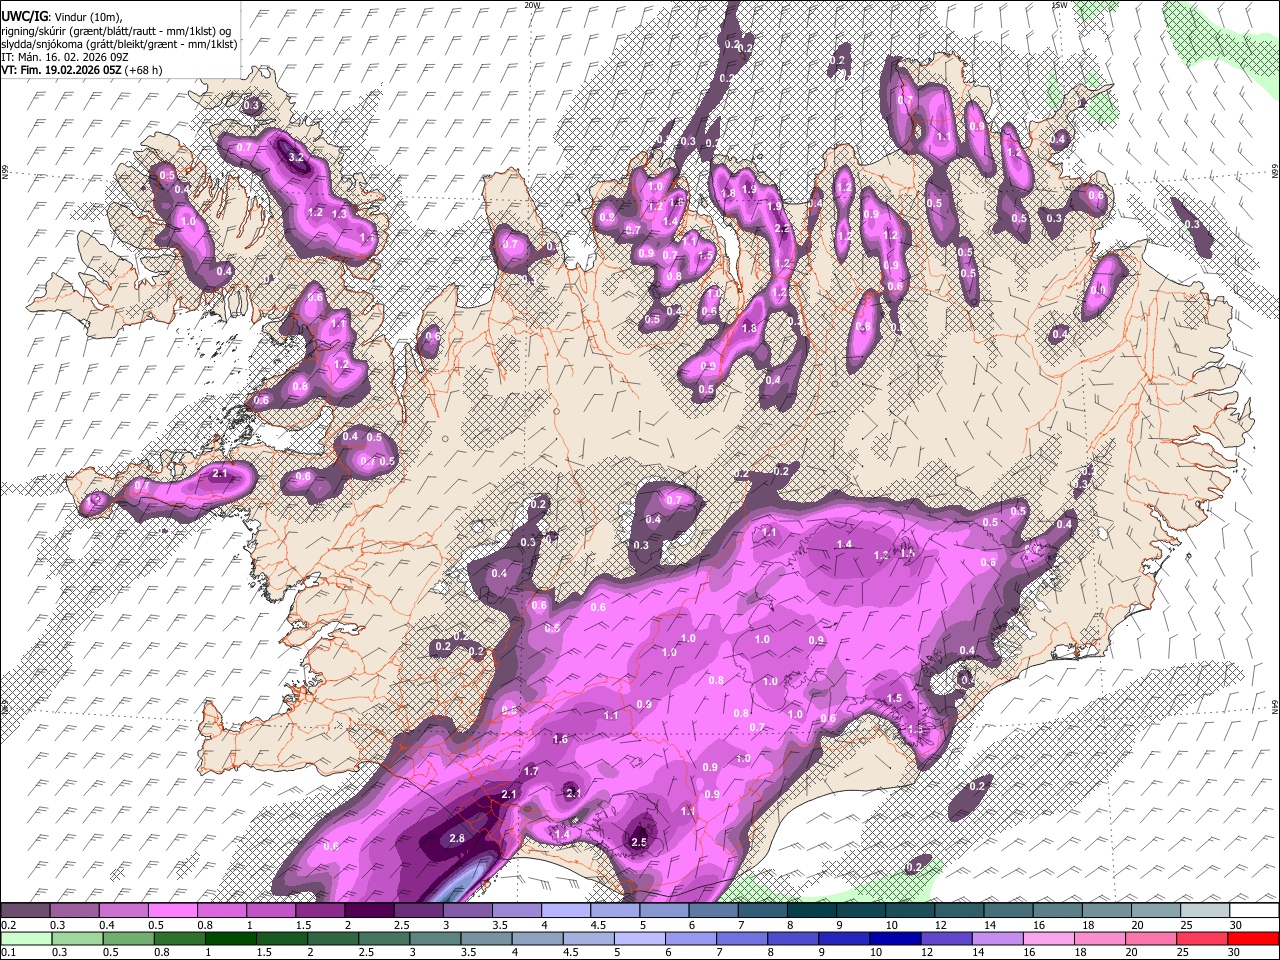Select the 'VT: Fim. 19.02.2026 05Z (+68 h)' line
Viewport: 1280px width, 960px height.
point(82,70)
